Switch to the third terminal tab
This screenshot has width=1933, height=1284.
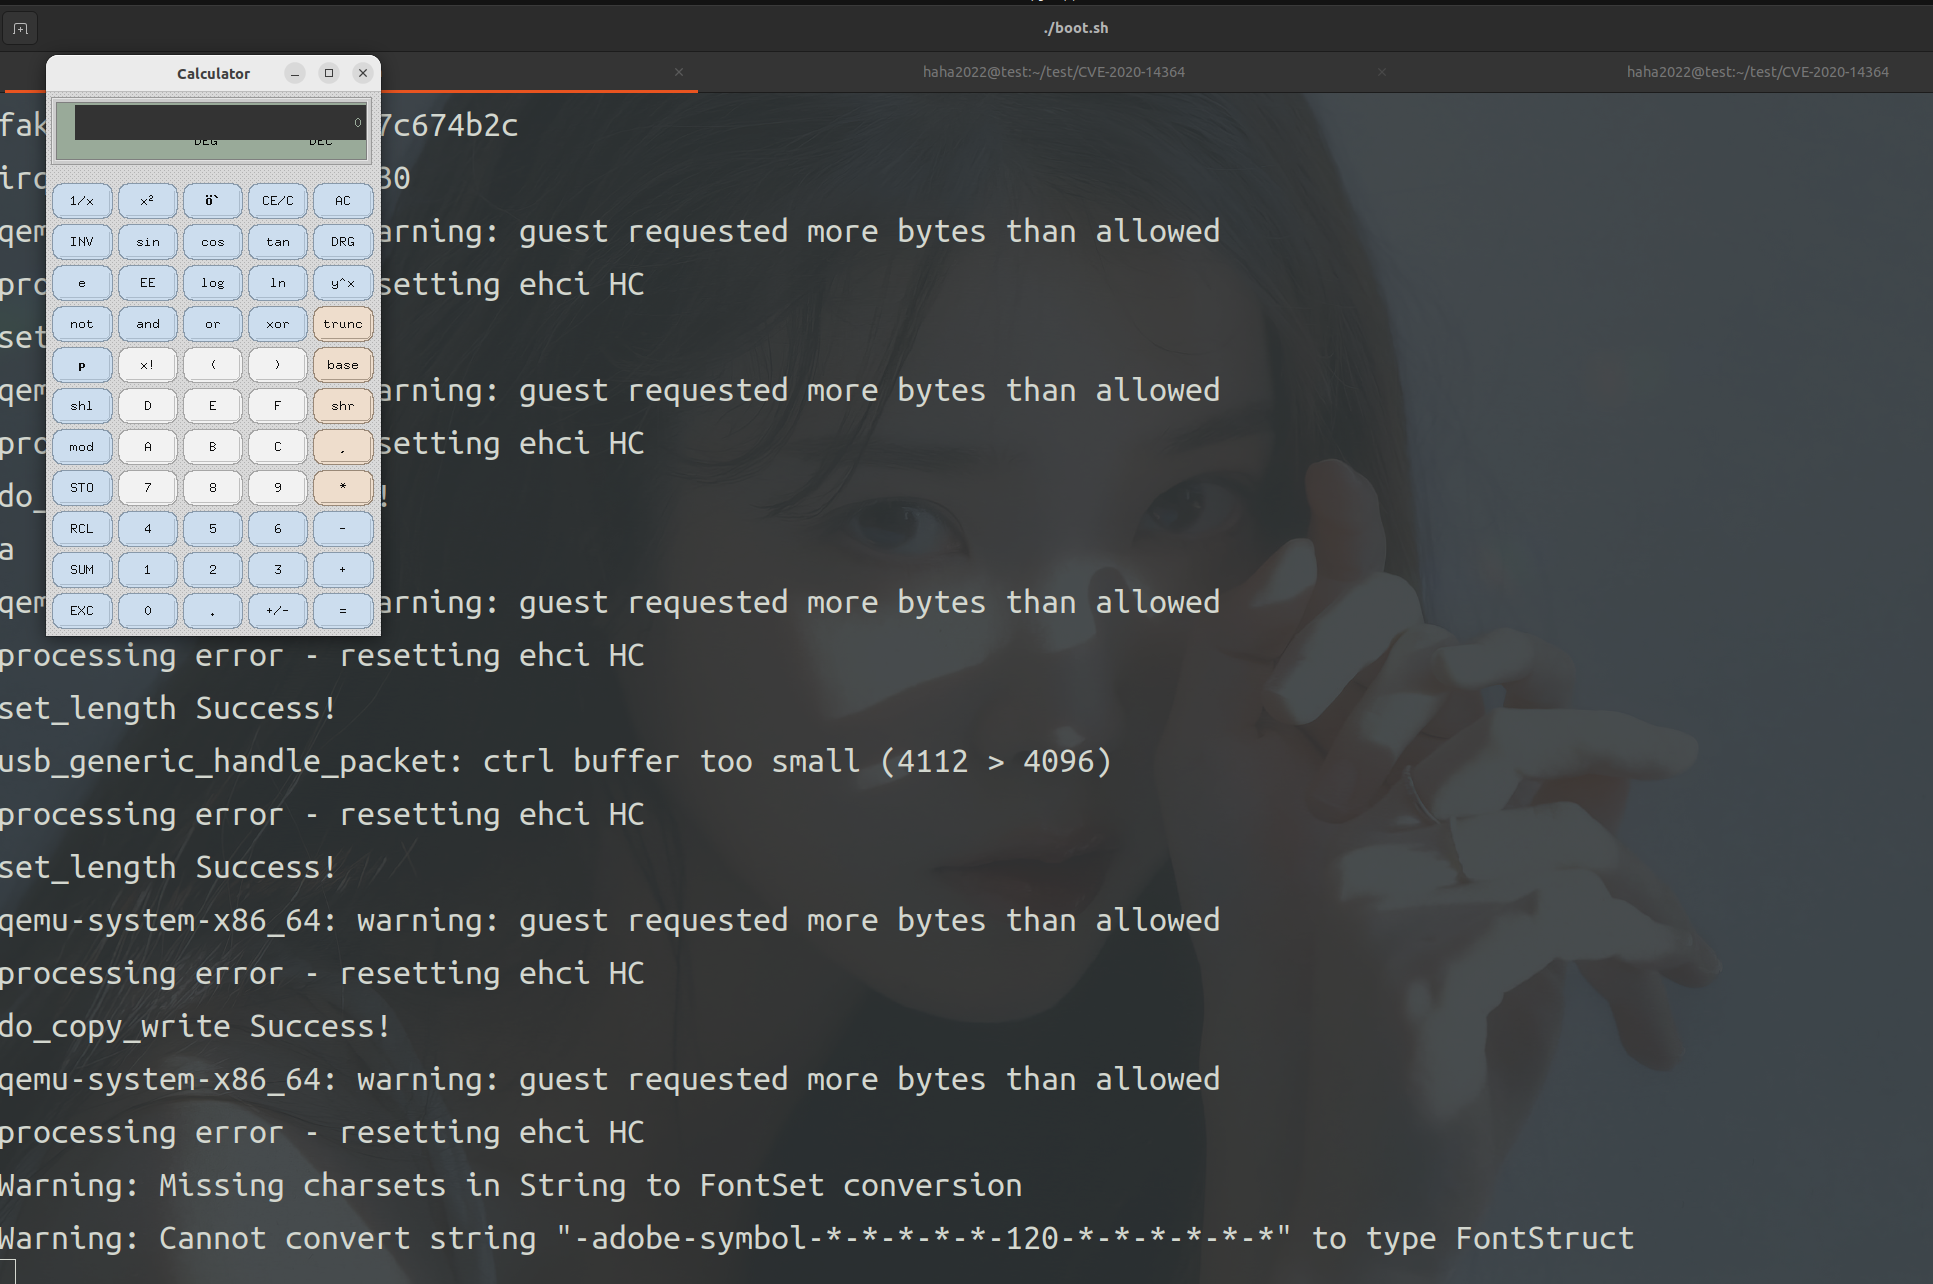click(1757, 72)
